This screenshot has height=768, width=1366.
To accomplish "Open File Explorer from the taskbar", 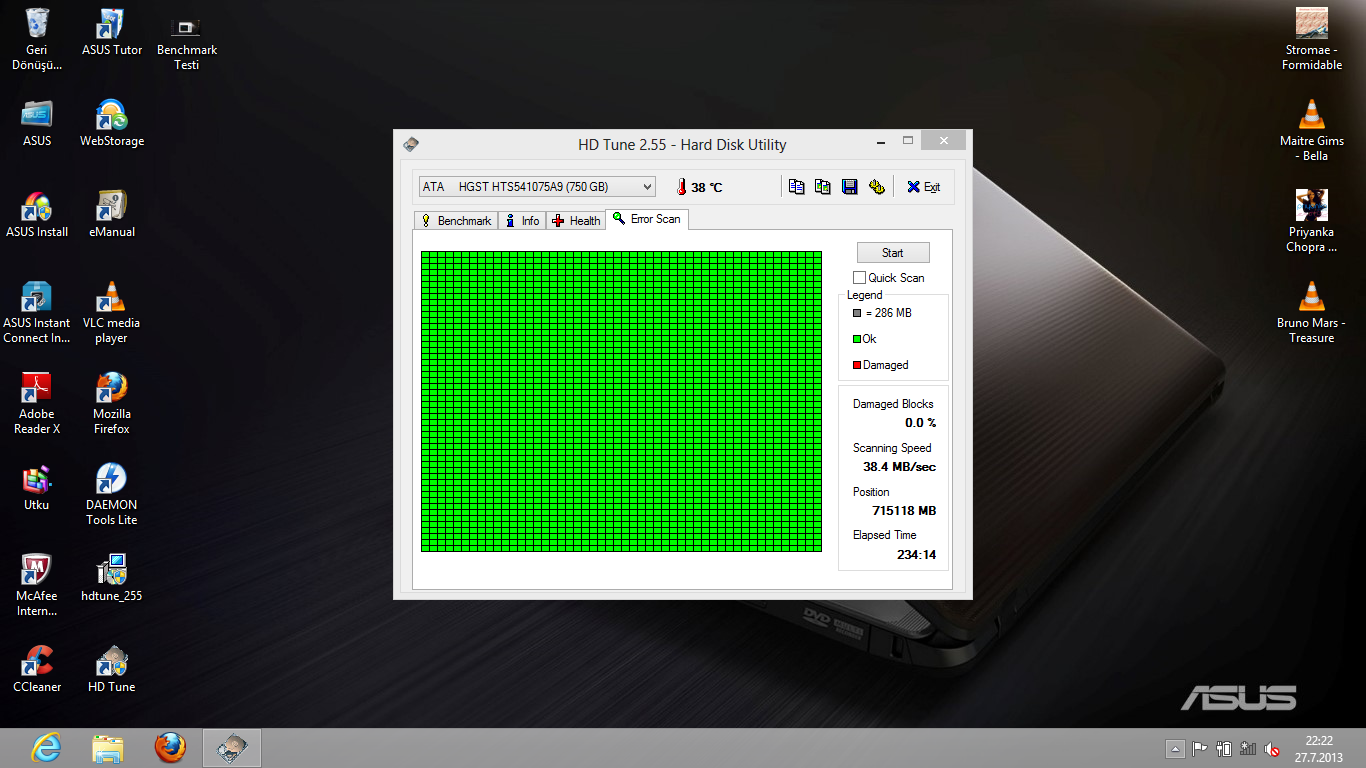I will tap(108, 747).
